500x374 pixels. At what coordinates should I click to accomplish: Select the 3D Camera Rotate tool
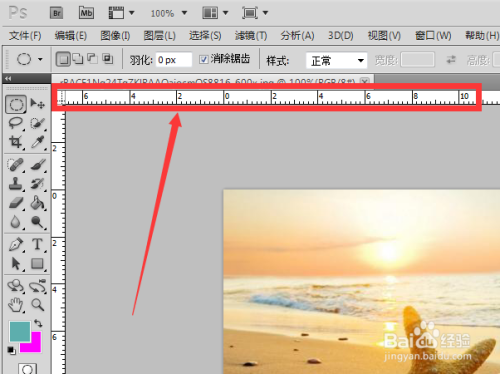point(37,286)
